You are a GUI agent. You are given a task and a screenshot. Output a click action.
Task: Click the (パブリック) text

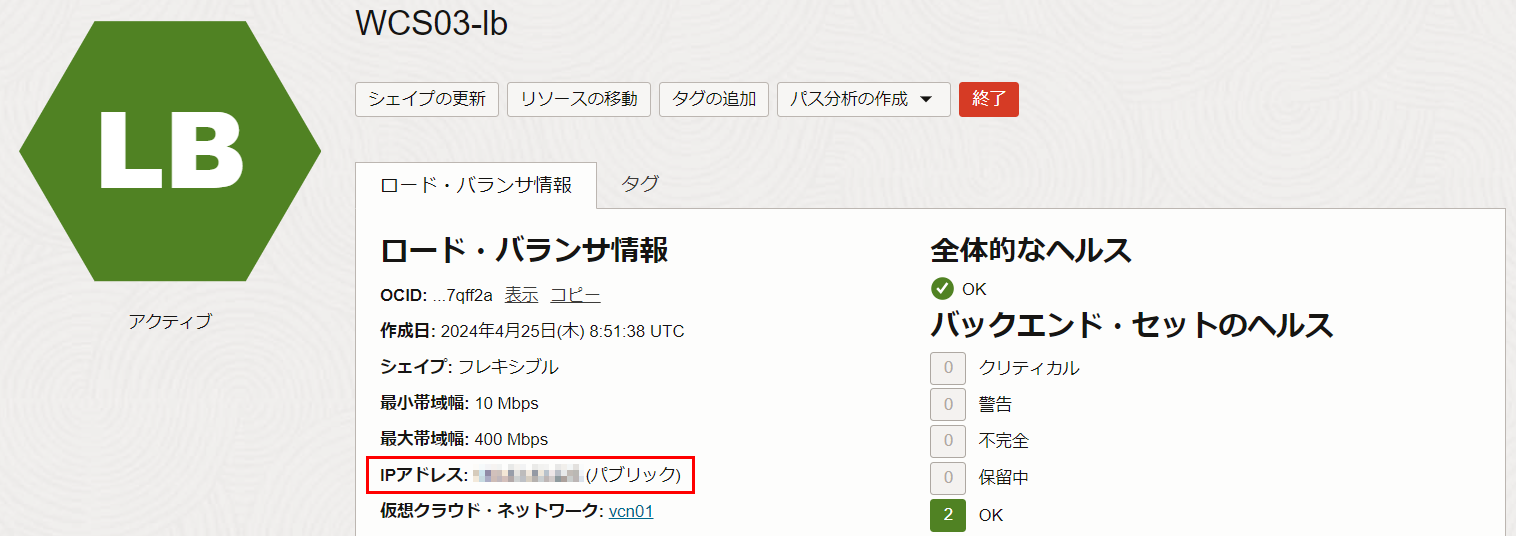point(633,475)
